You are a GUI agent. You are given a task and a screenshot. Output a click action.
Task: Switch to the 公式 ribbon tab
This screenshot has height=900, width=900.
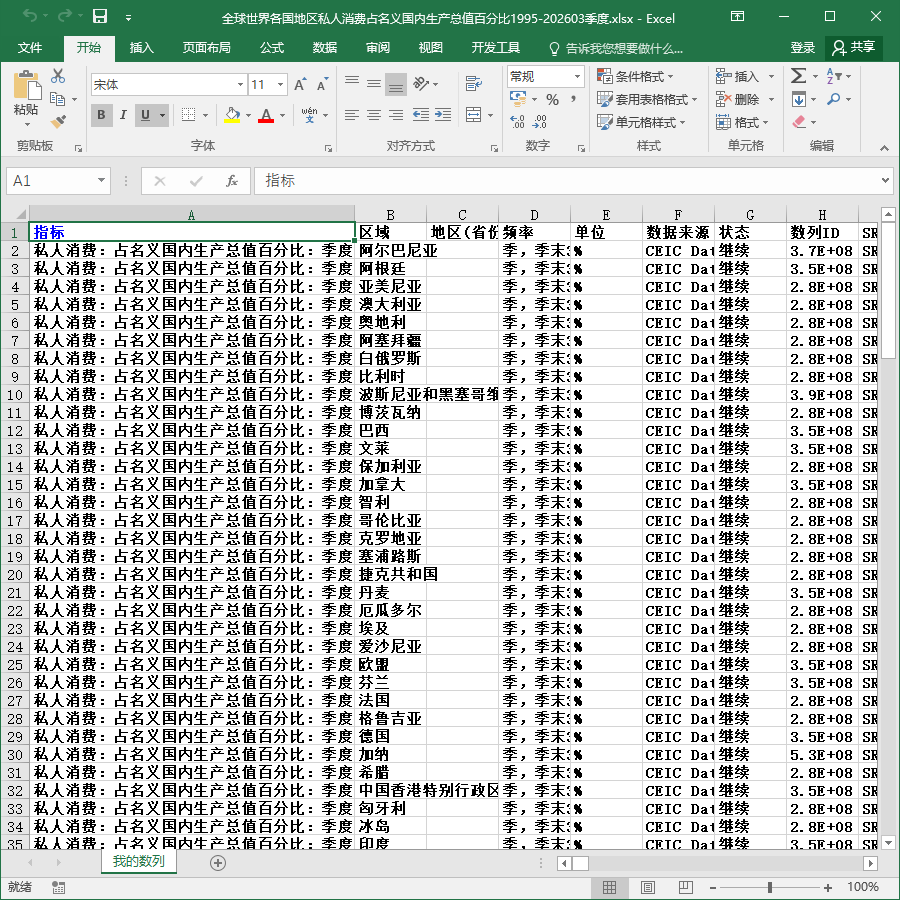pyautogui.click(x=271, y=48)
